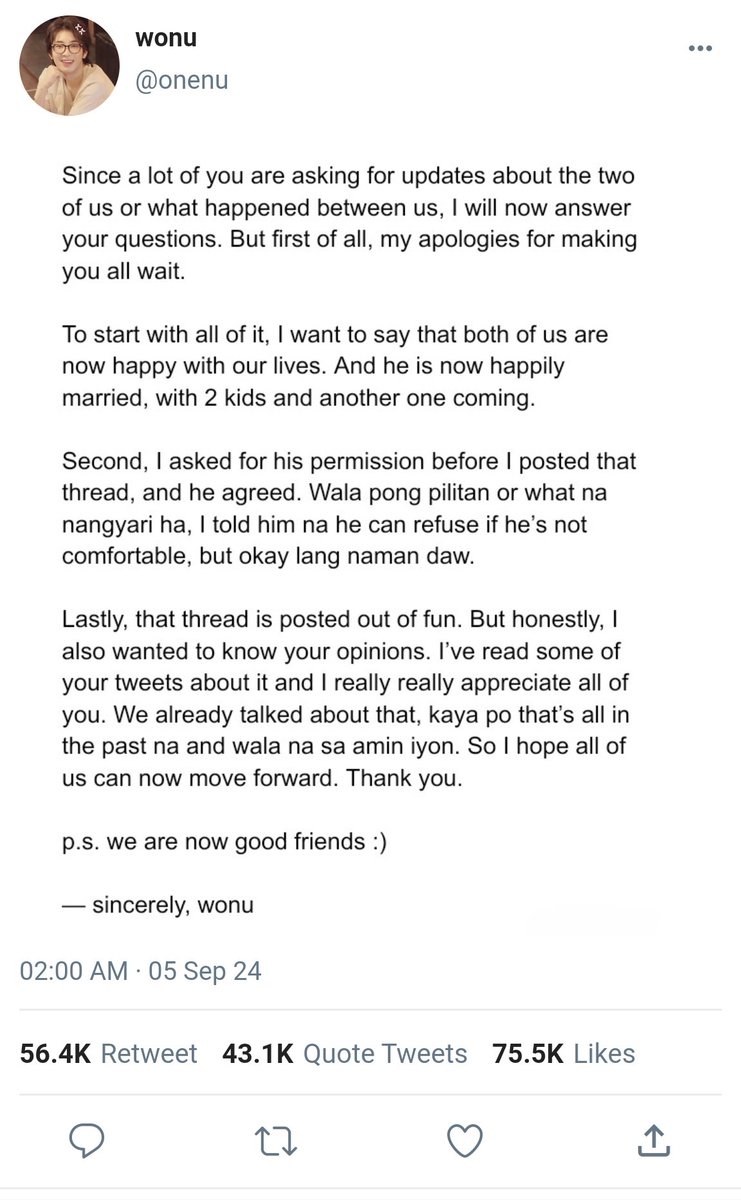Tap the retweet arrows icon

[x=276, y=1140]
